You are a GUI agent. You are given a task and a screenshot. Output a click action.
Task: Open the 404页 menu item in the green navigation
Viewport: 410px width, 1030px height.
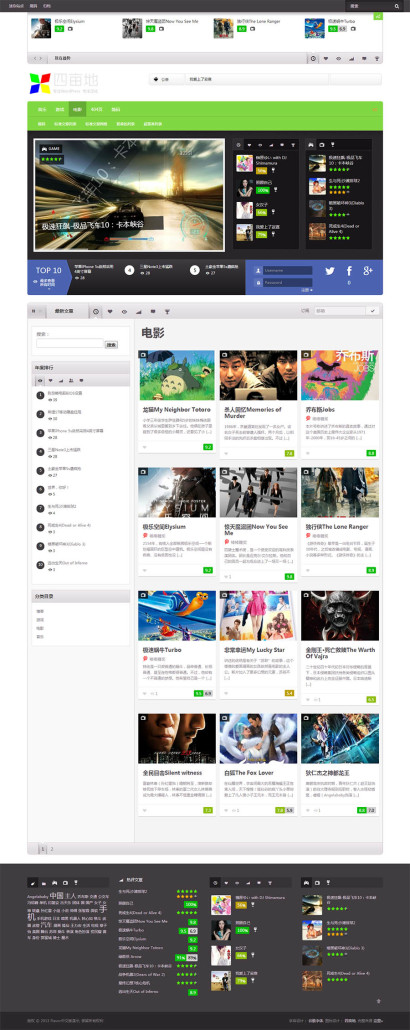tap(96, 109)
